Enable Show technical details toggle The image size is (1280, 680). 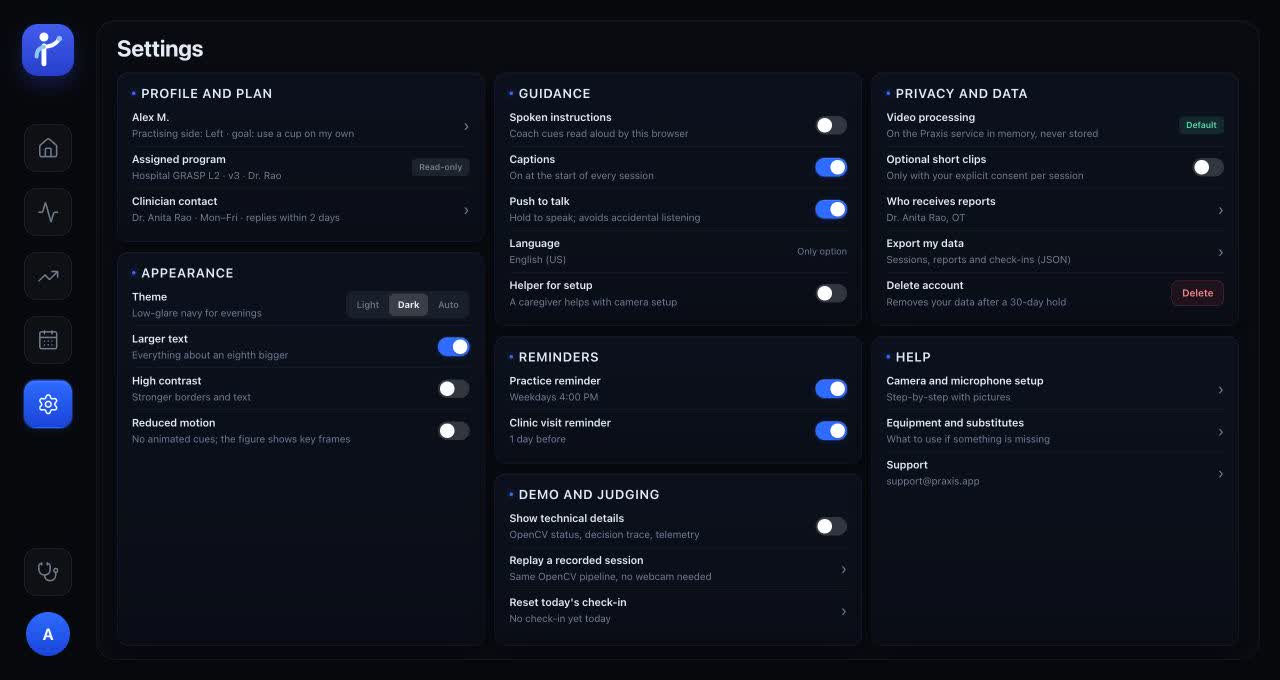pos(831,526)
